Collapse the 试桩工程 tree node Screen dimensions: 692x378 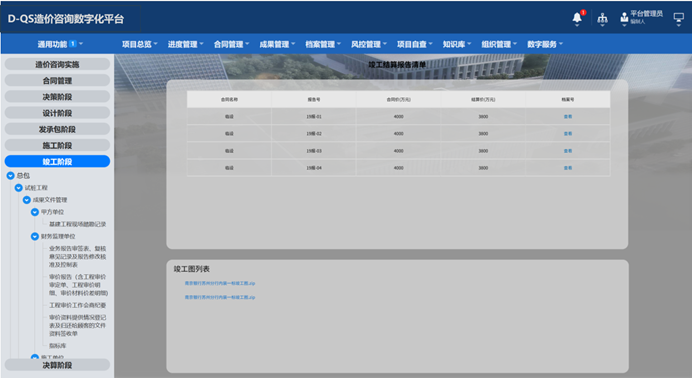tap(19, 188)
